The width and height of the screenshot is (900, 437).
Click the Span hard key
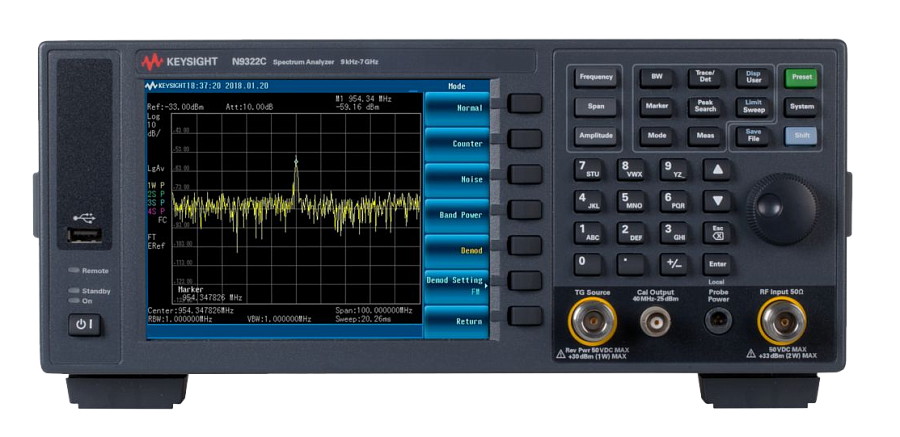[596, 107]
